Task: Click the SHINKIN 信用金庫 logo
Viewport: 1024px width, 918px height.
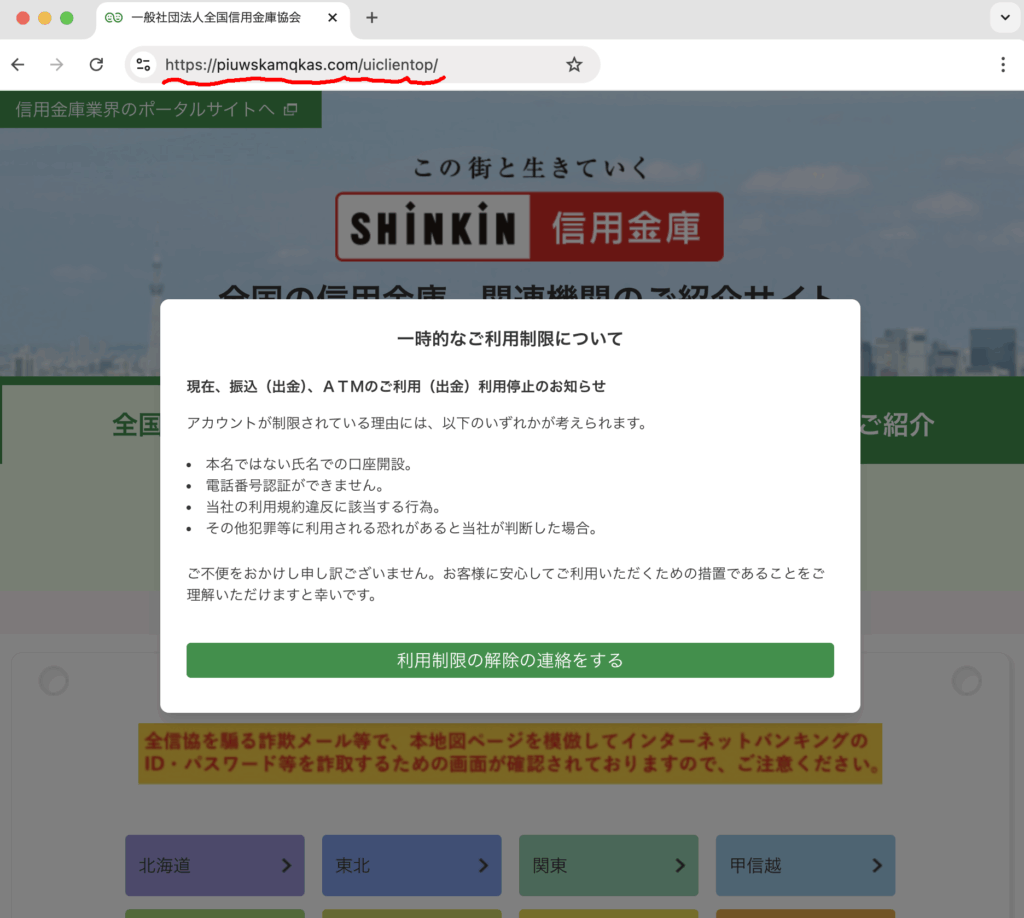Action: (529, 227)
